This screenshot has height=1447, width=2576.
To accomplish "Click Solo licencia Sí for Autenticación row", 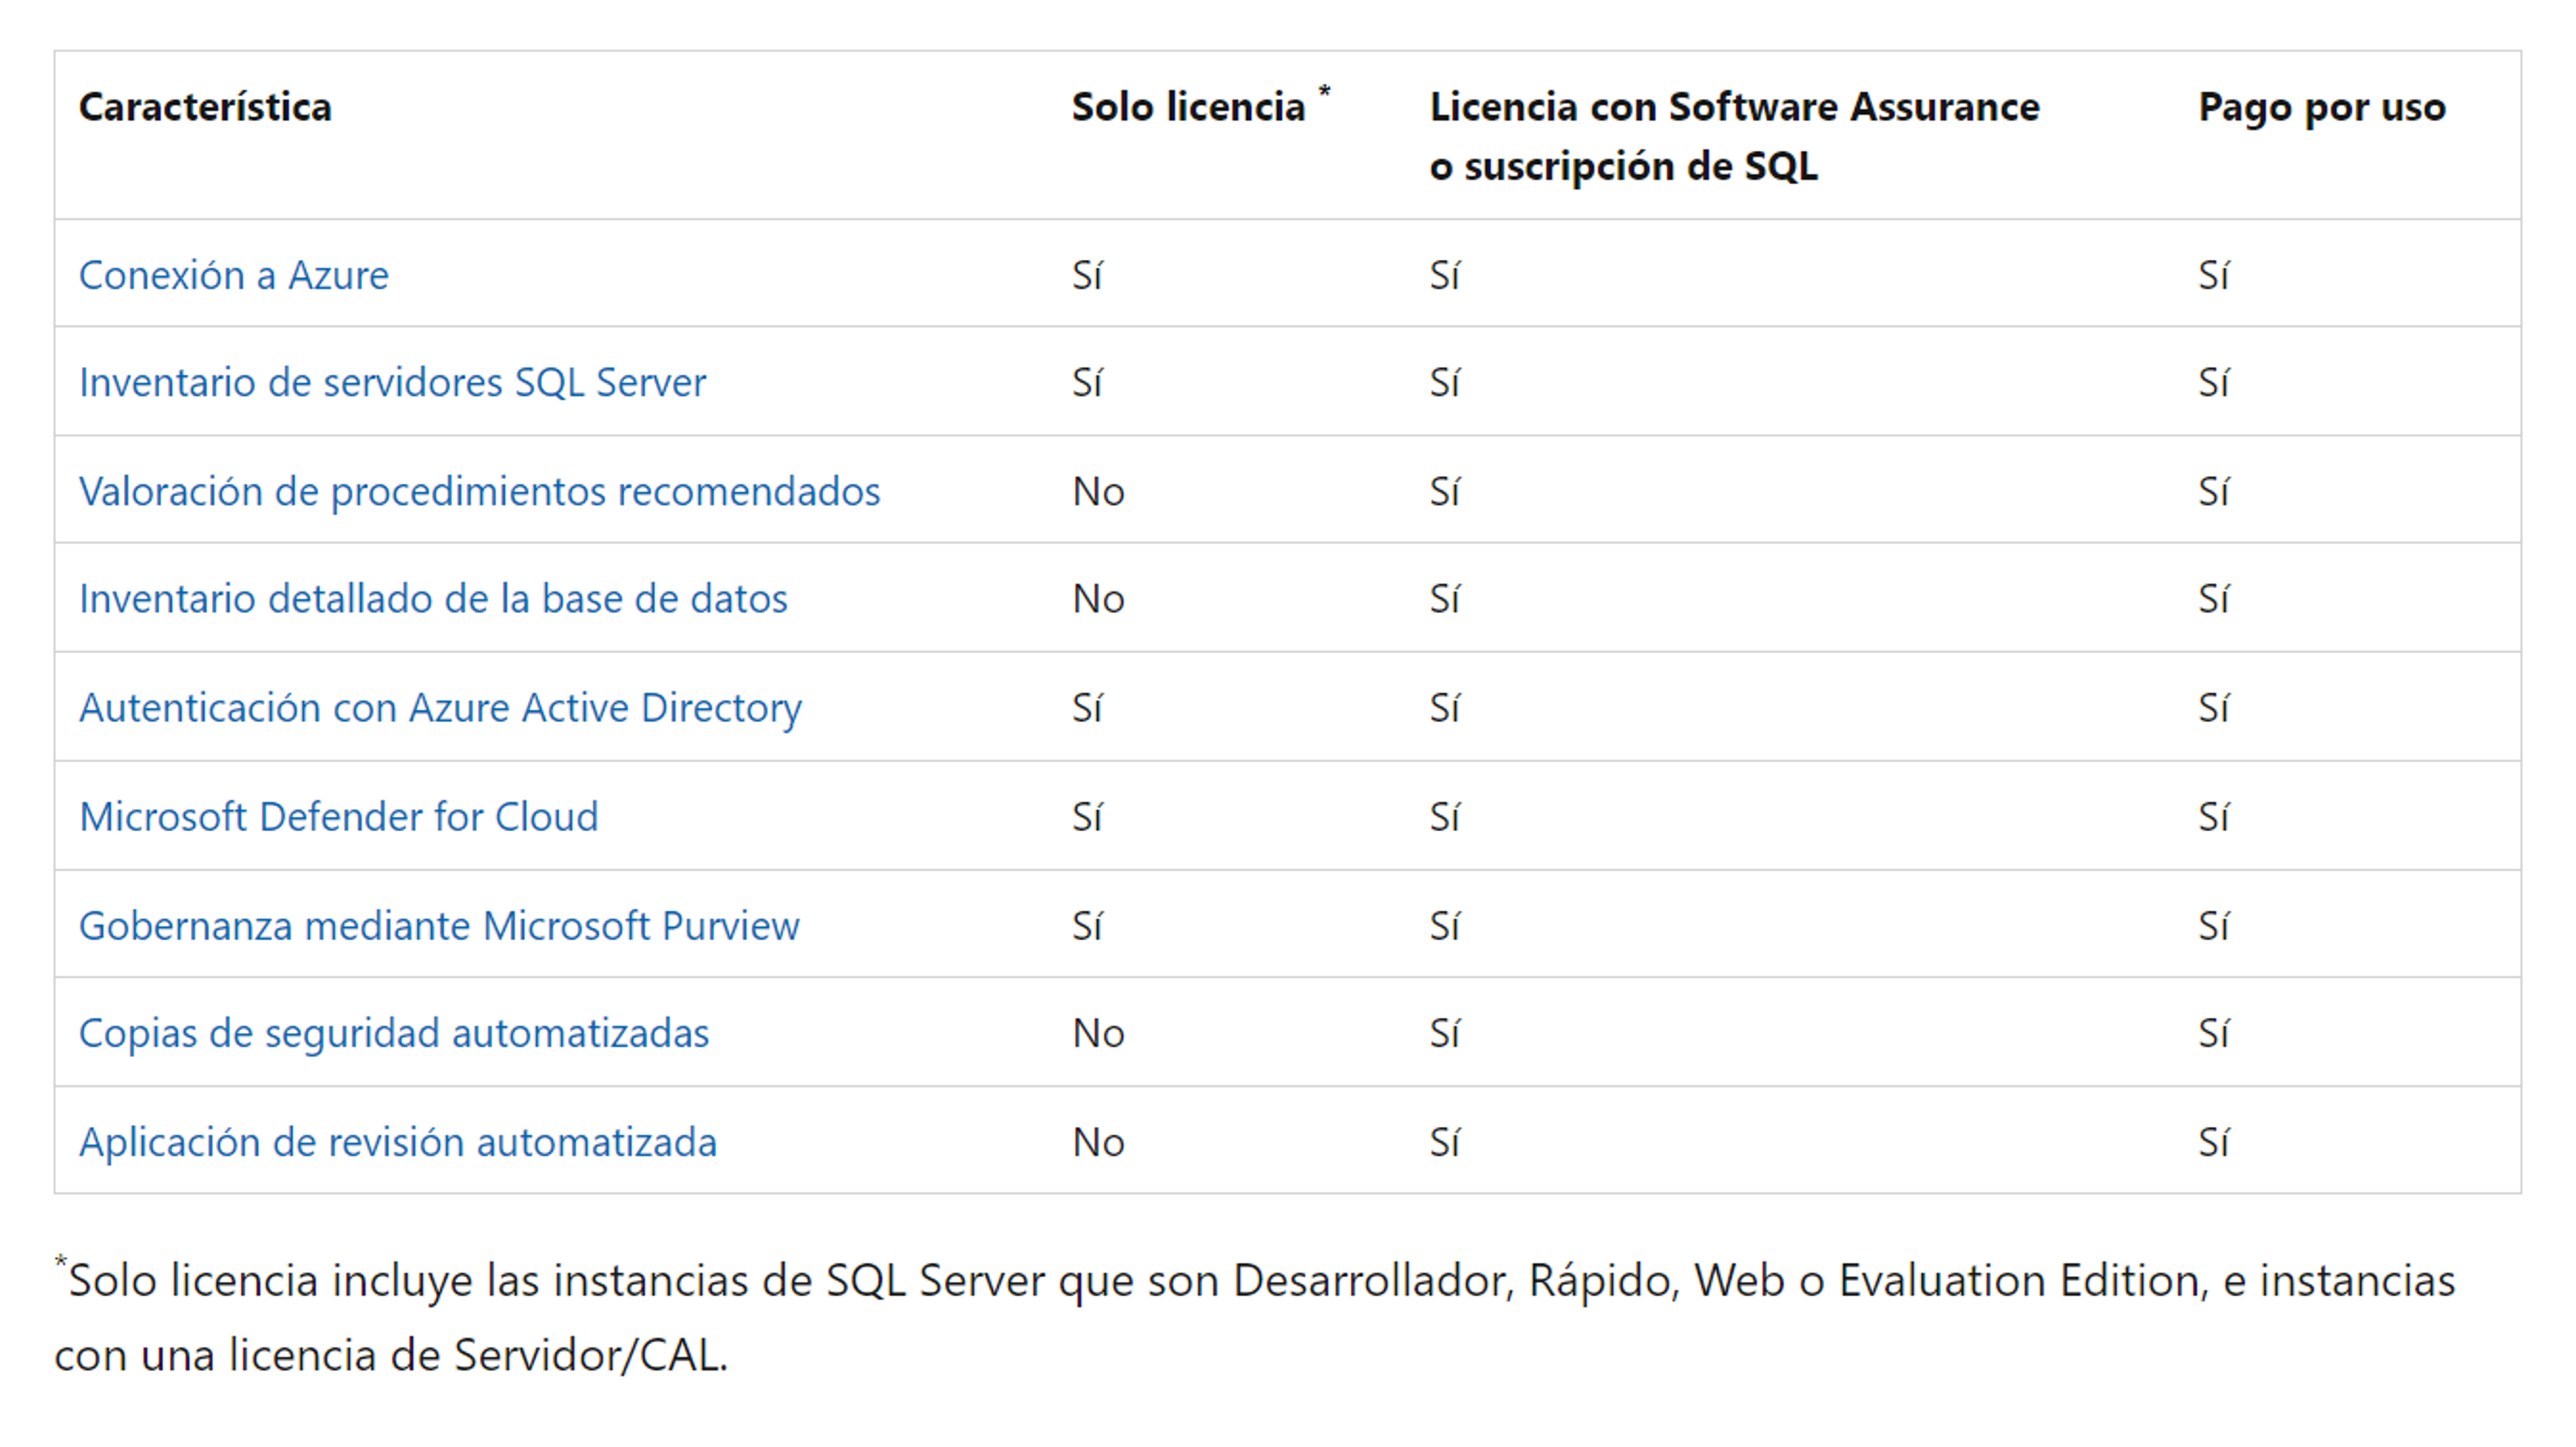I will coord(1088,708).
